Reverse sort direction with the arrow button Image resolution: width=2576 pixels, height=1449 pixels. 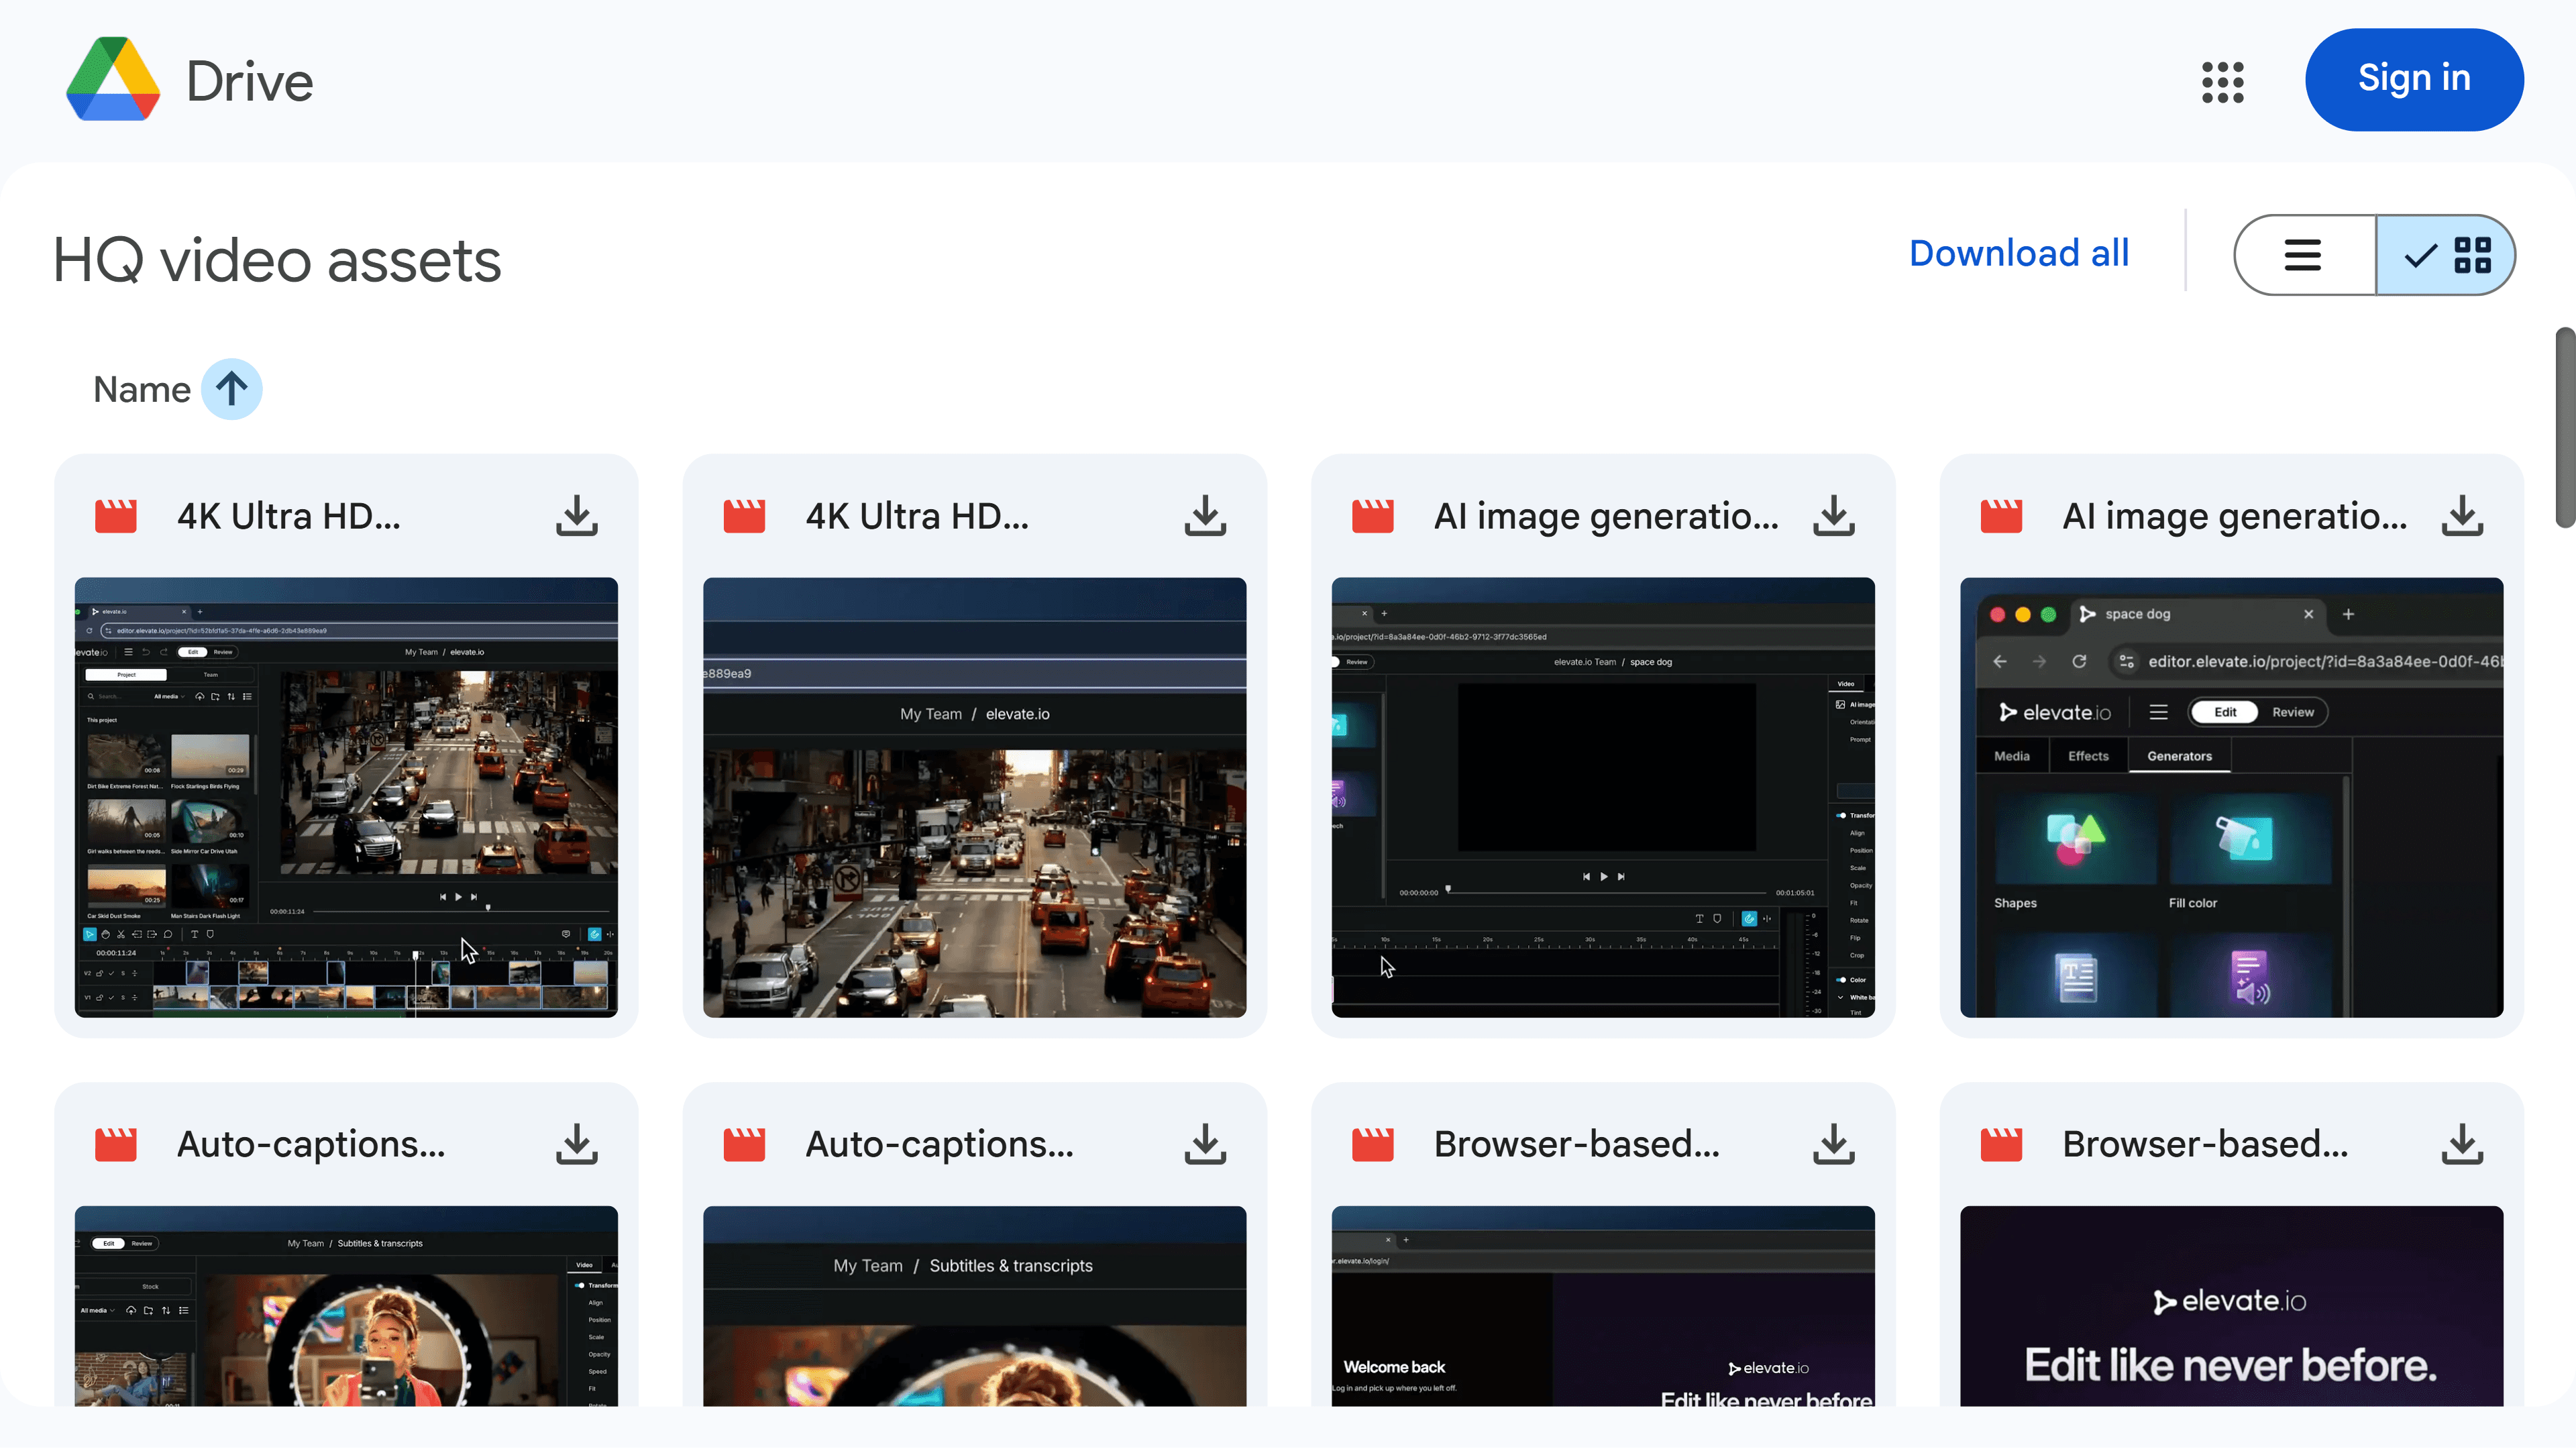coord(231,389)
